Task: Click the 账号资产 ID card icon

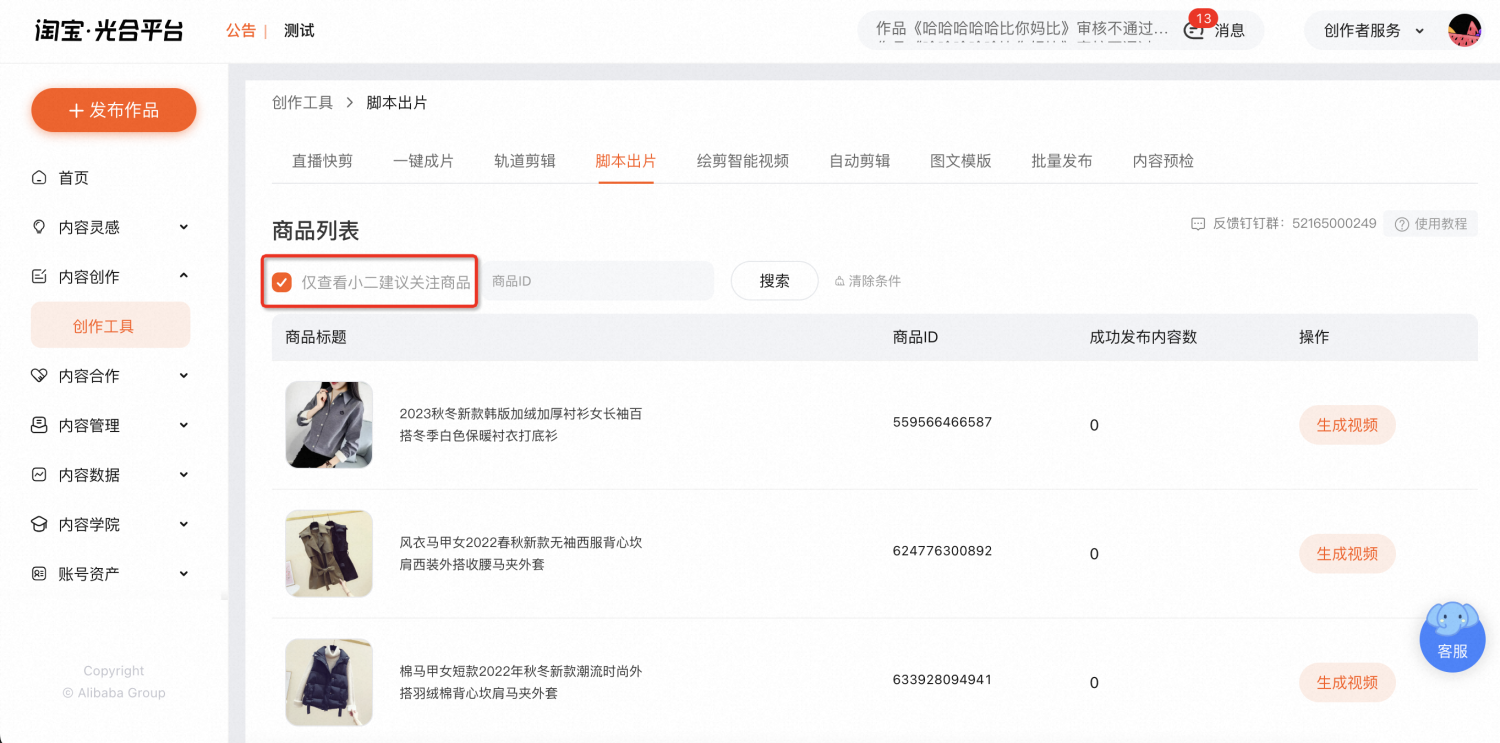Action: pyautogui.click(x=39, y=574)
